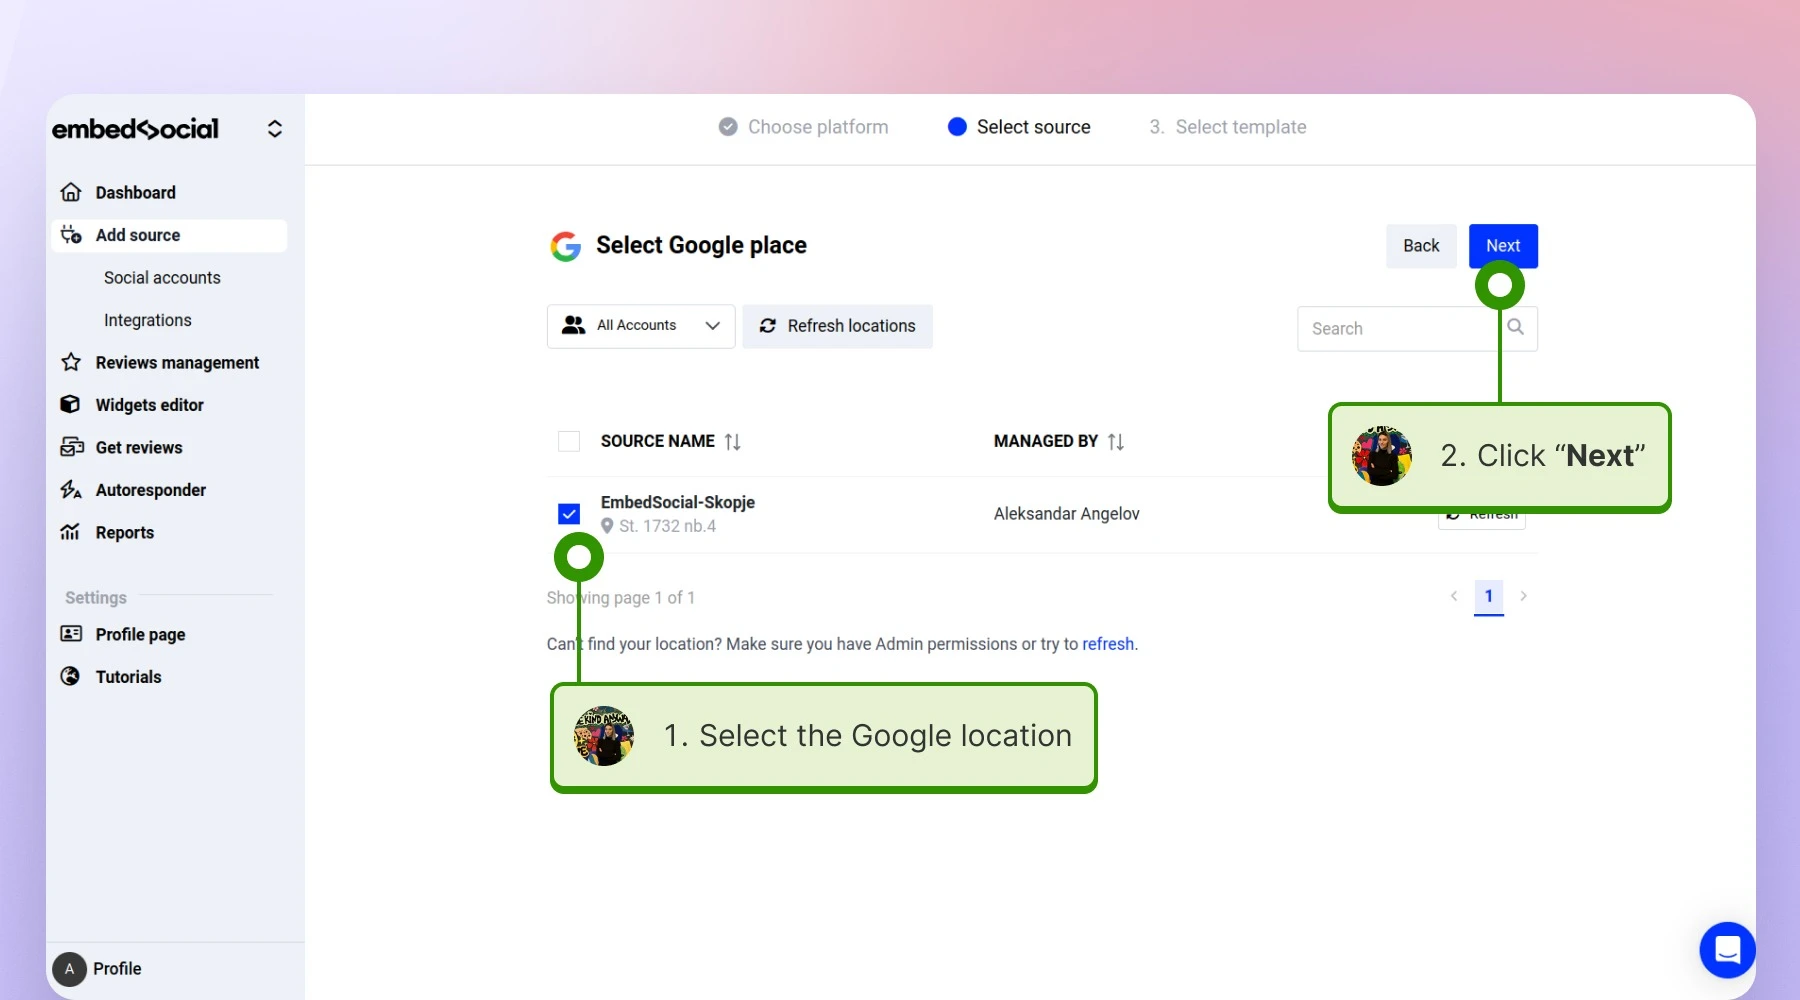Screen dimensions: 1800x1000
Task: Click the Aleksandar Angelov cell
Action: coord(1067,514)
